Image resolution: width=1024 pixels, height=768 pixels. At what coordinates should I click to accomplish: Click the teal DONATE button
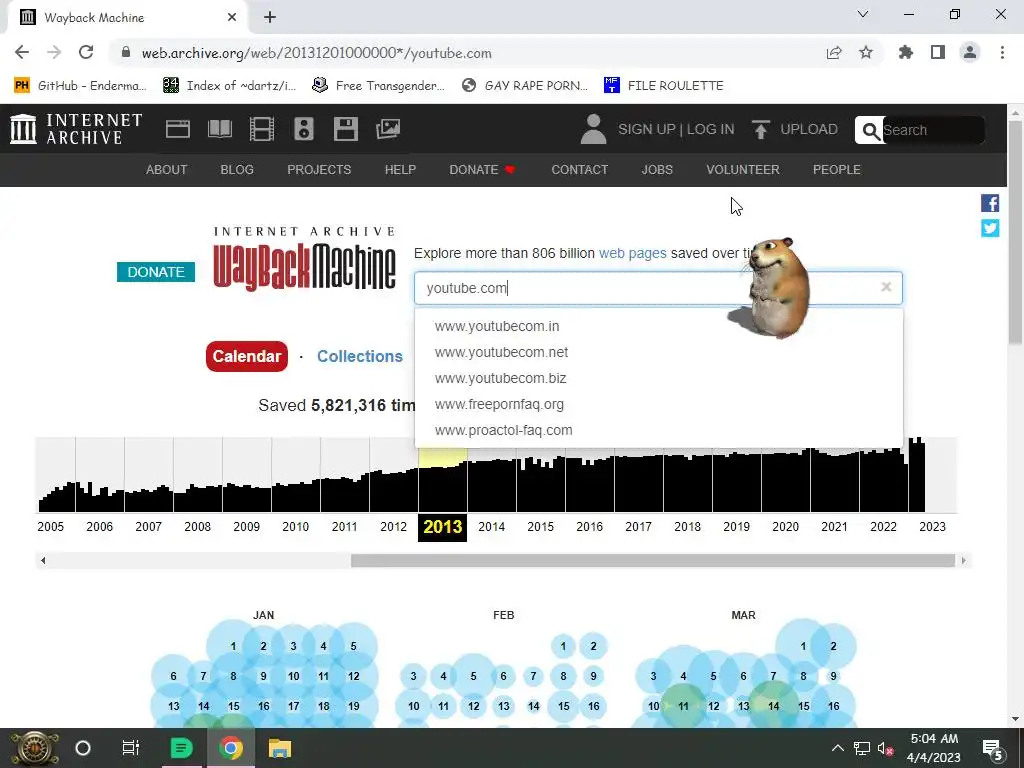(156, 272)
